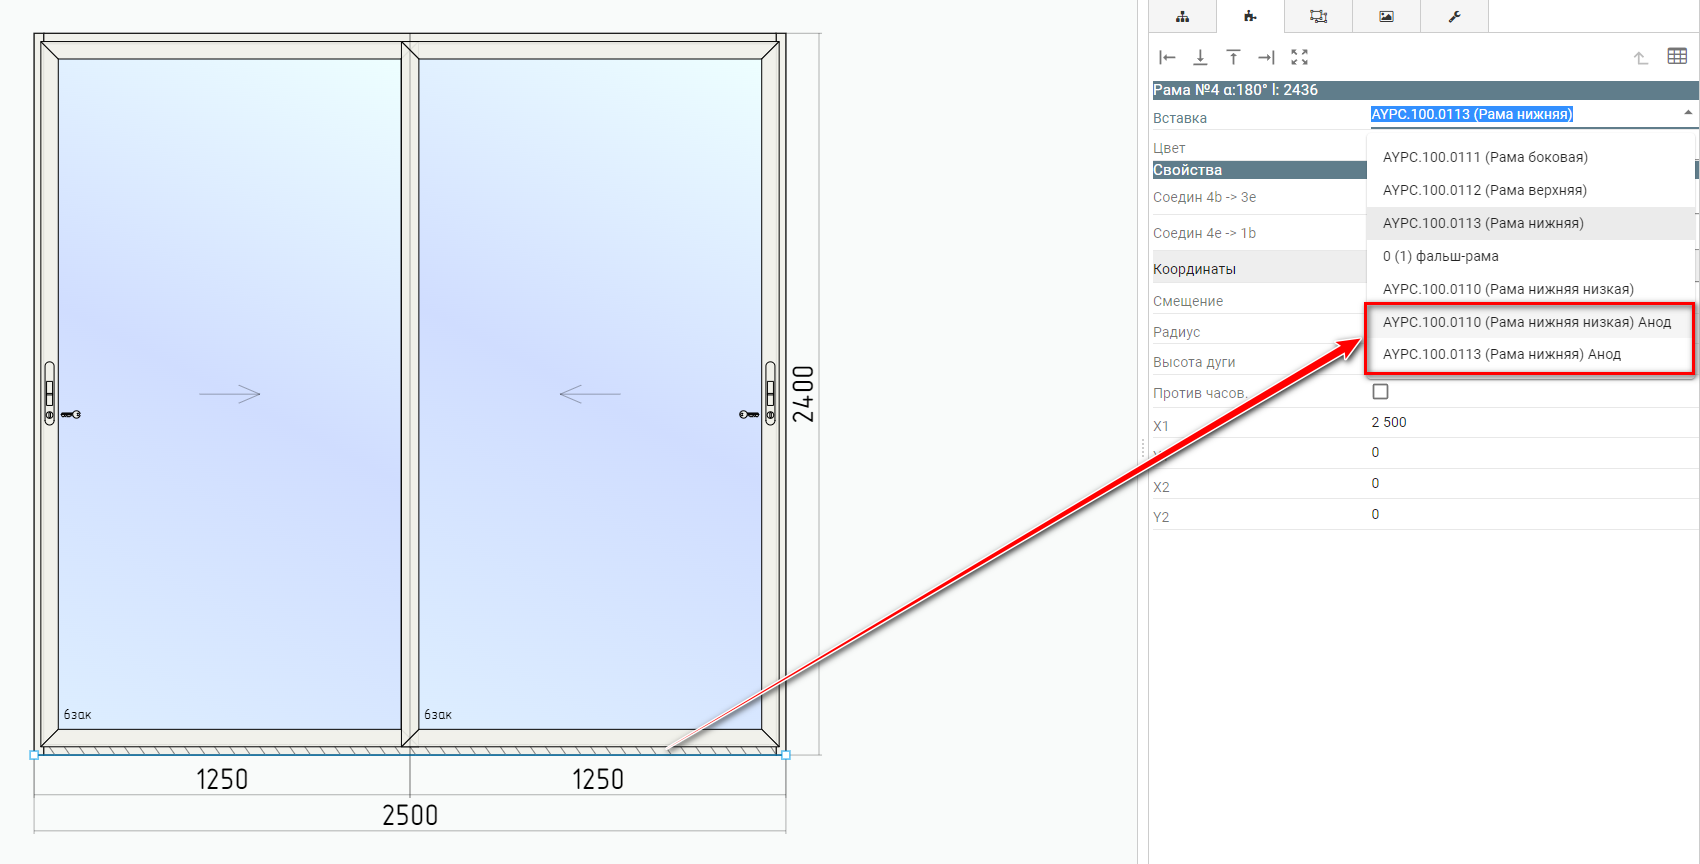Edit the Y2 value field
The height and width of the screenshot is (864, 1700).
1533,514
